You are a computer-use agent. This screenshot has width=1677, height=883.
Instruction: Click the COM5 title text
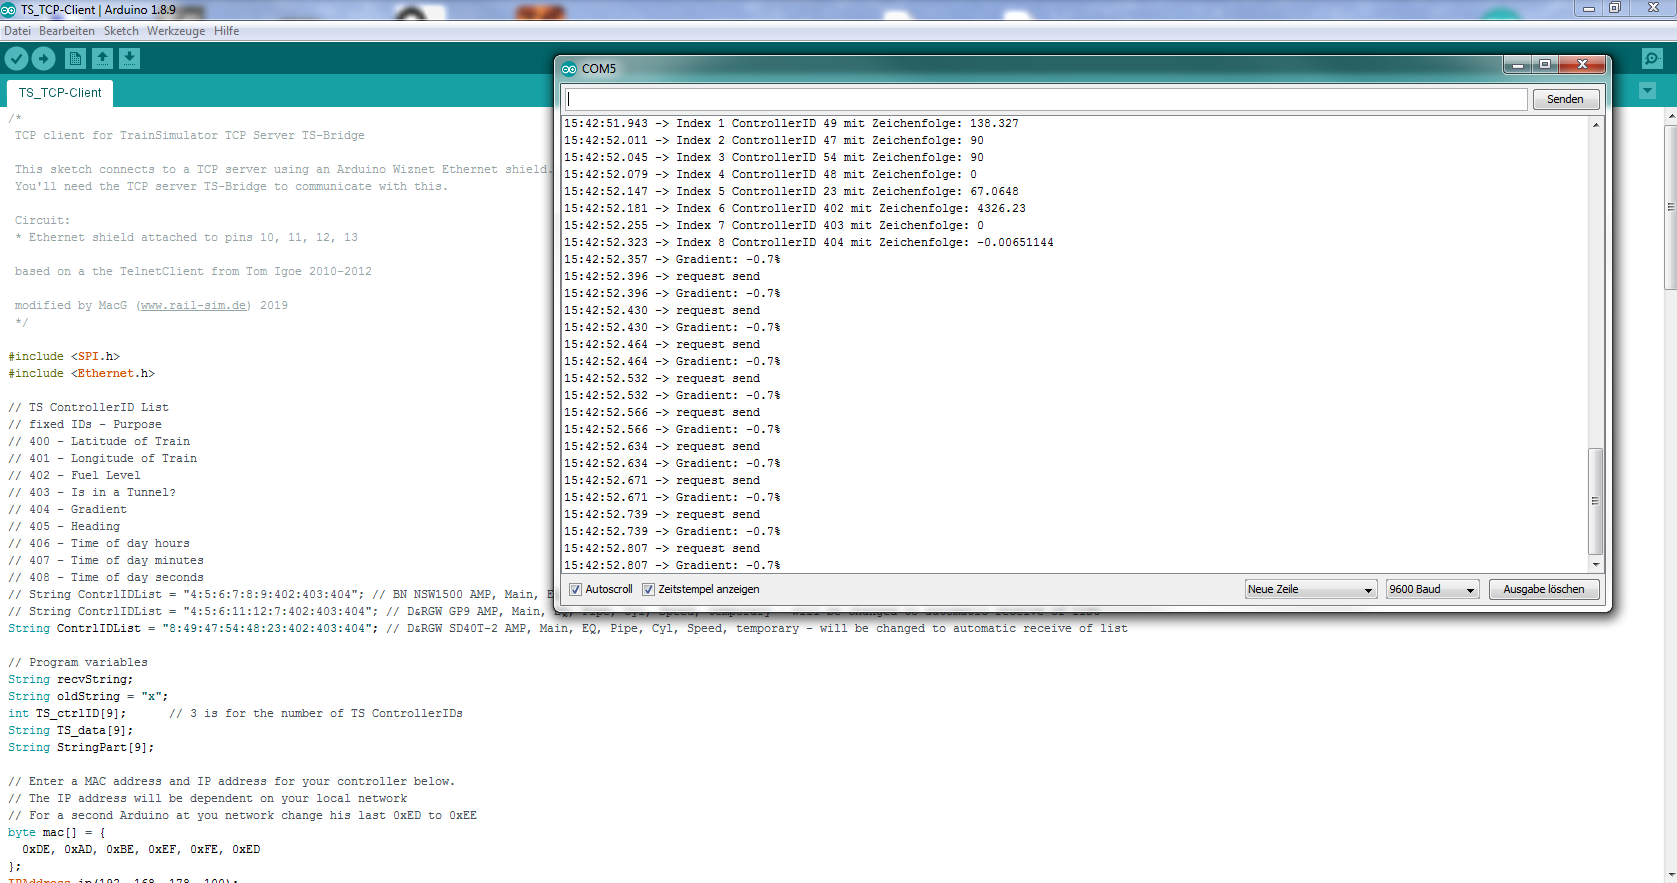[x=599, y=69]
